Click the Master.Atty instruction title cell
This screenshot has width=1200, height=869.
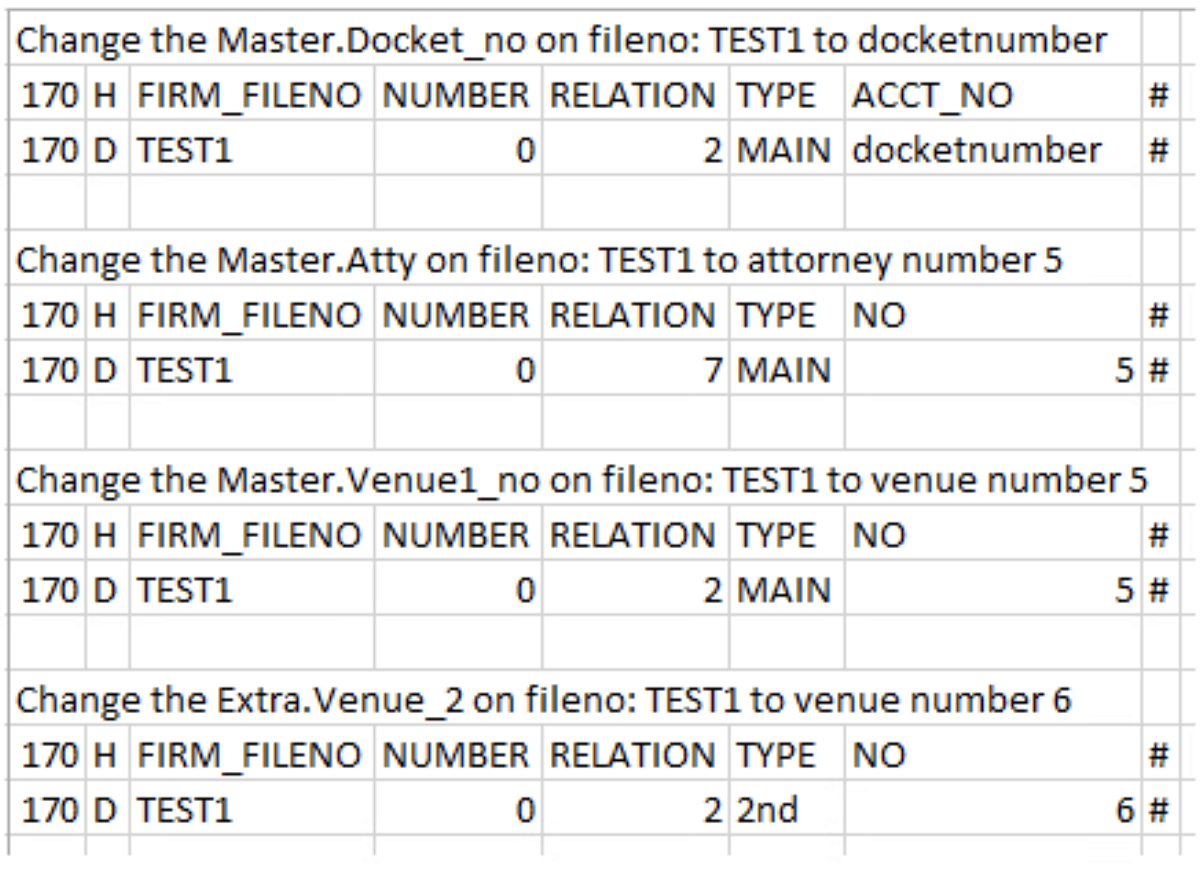click(x=539, y=260)
